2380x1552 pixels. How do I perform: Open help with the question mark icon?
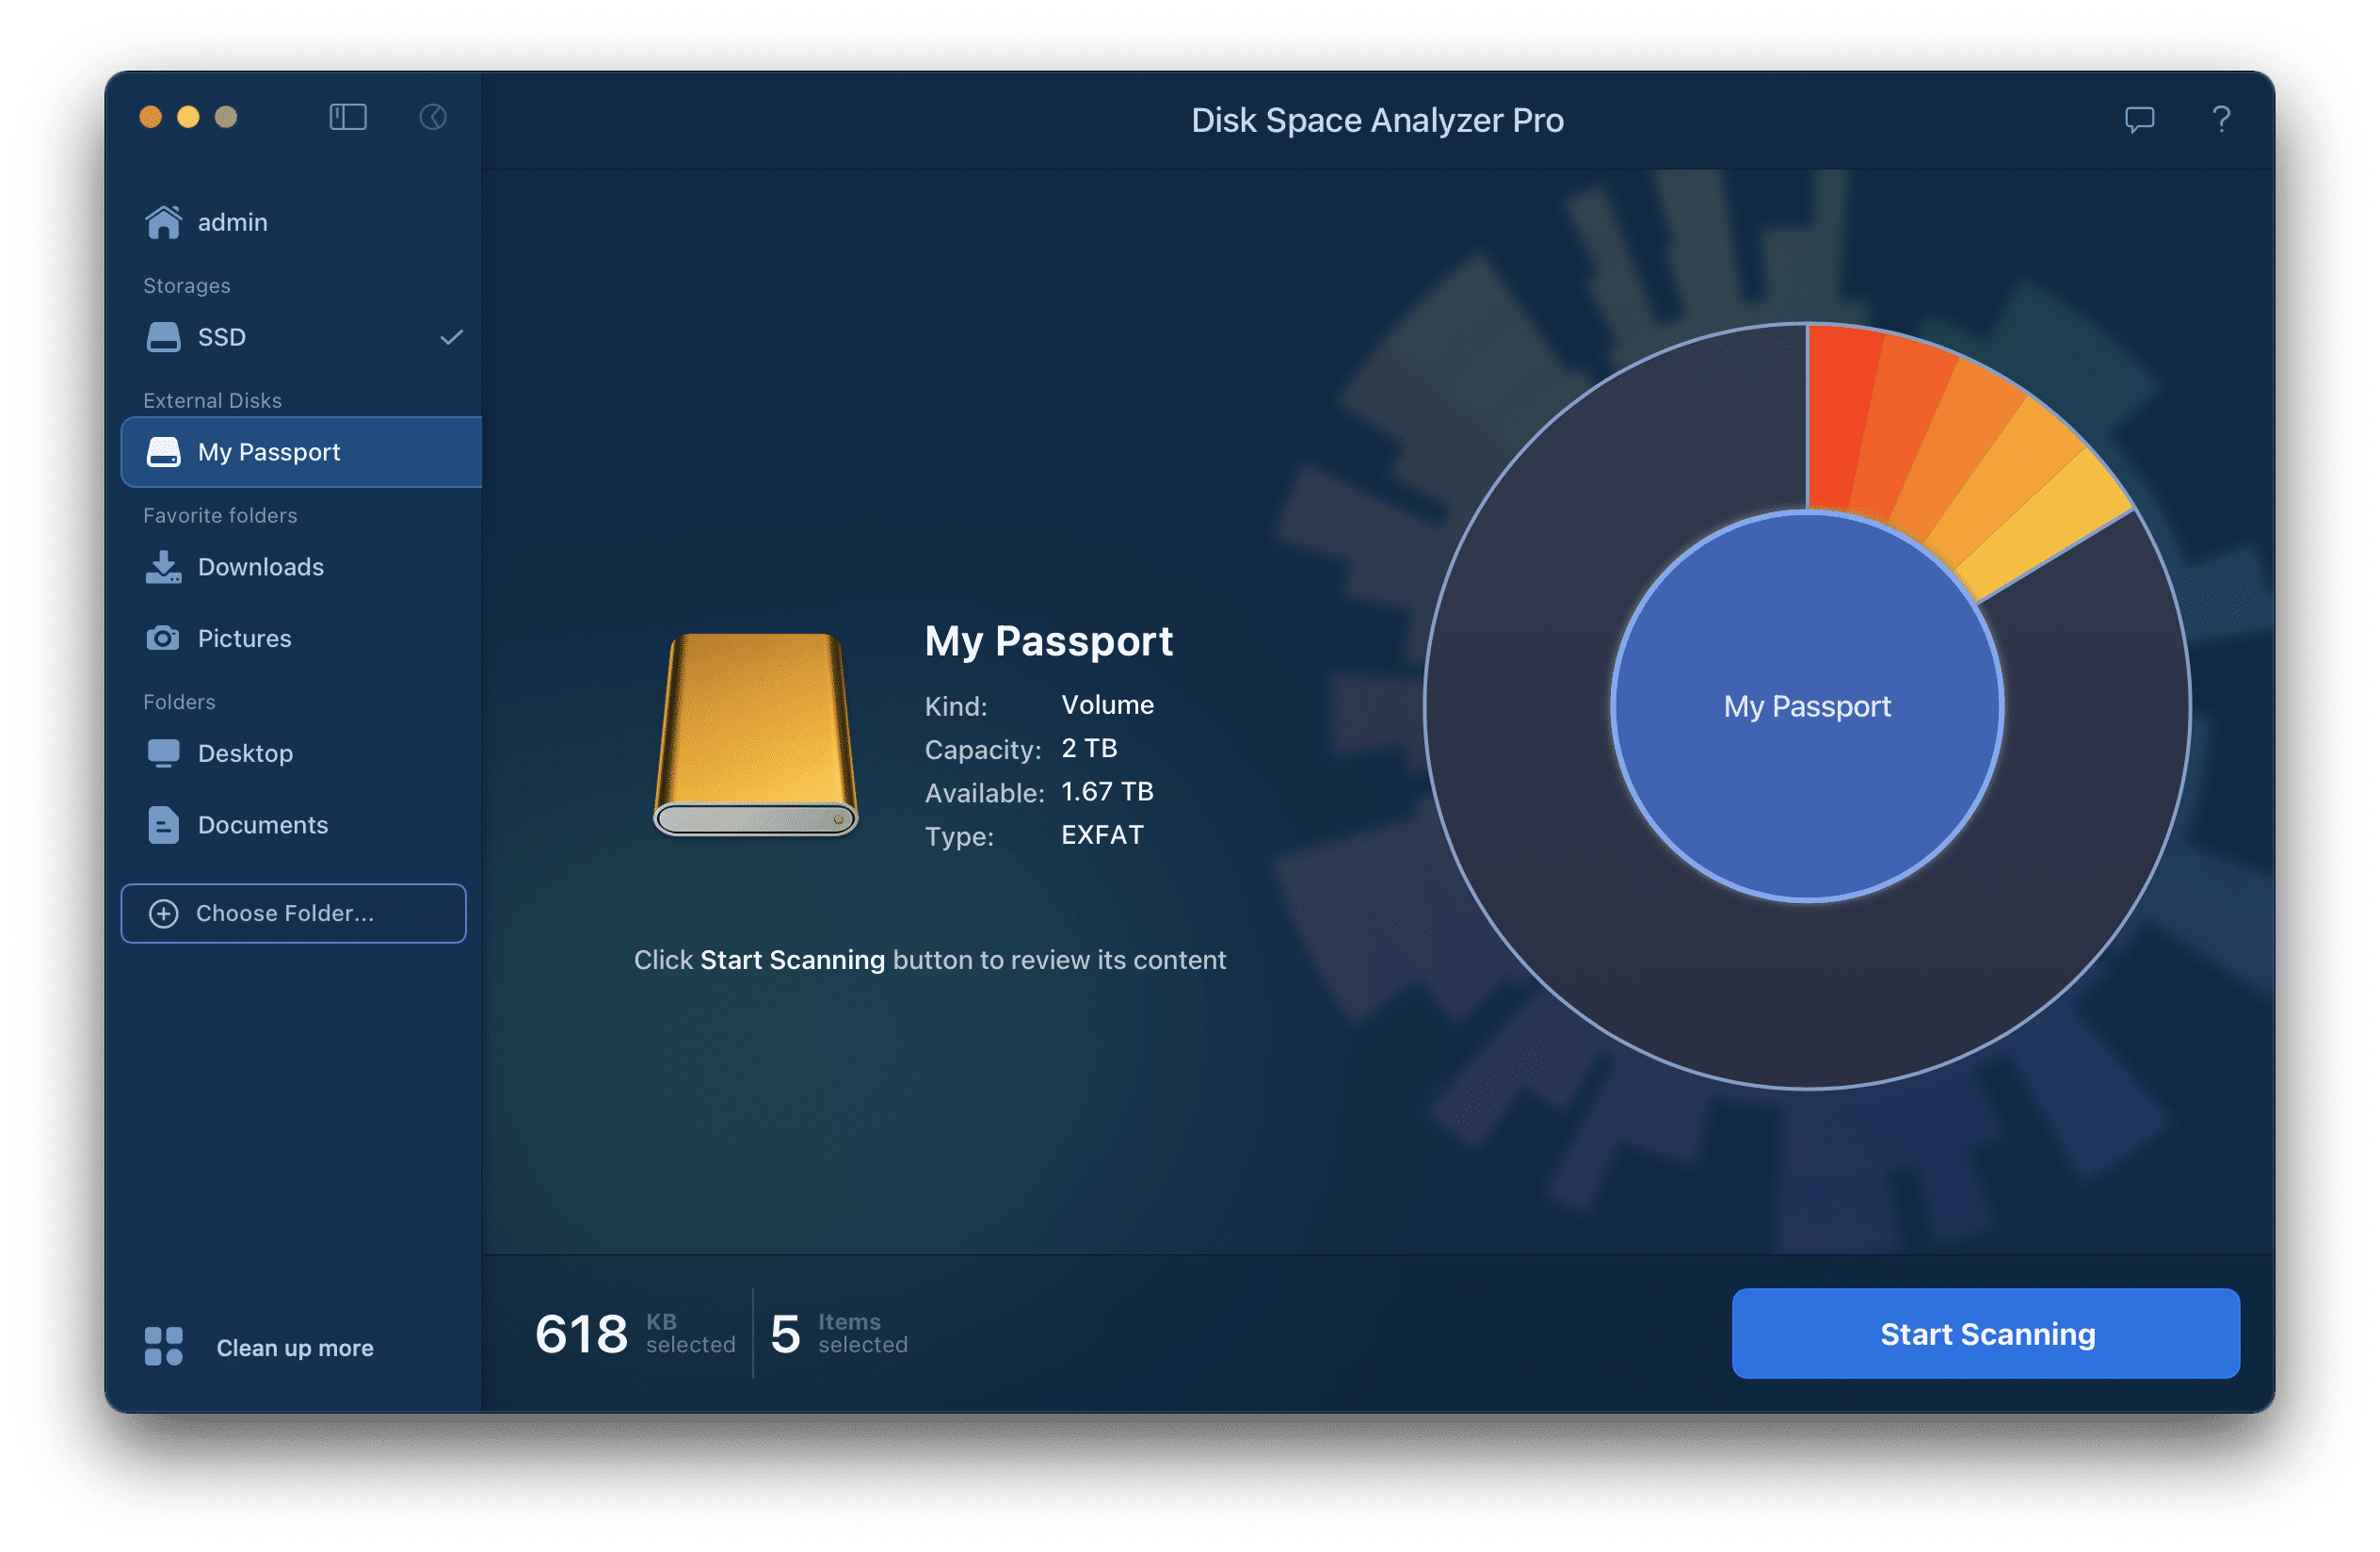tap(2221, 120)
